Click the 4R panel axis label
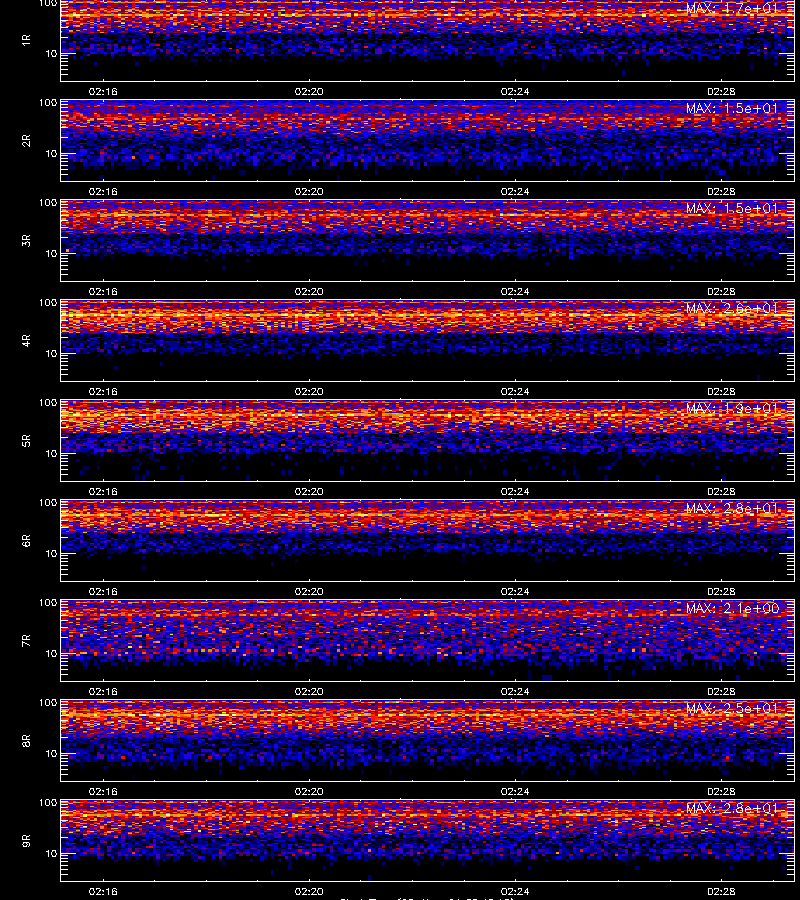The width and height of the screenshot is (800, 900). [x=26, y=340]
